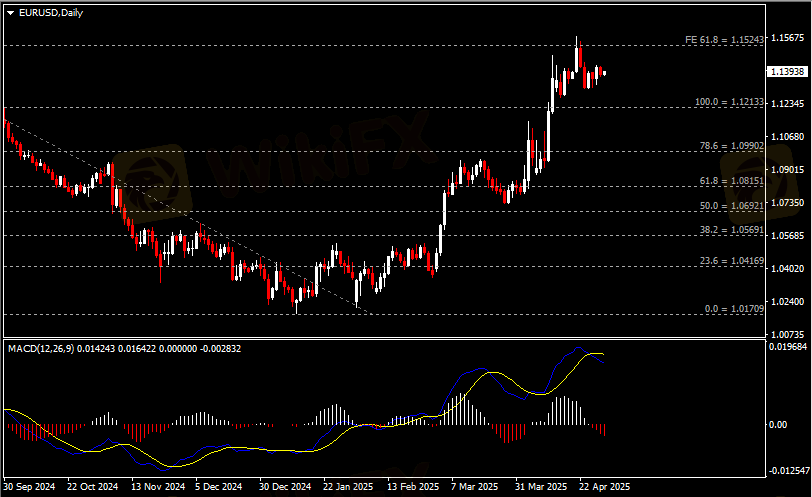The image size is (812, 497).
Task: Click the MACD scale value 0.019684
Action: [788, 346]
